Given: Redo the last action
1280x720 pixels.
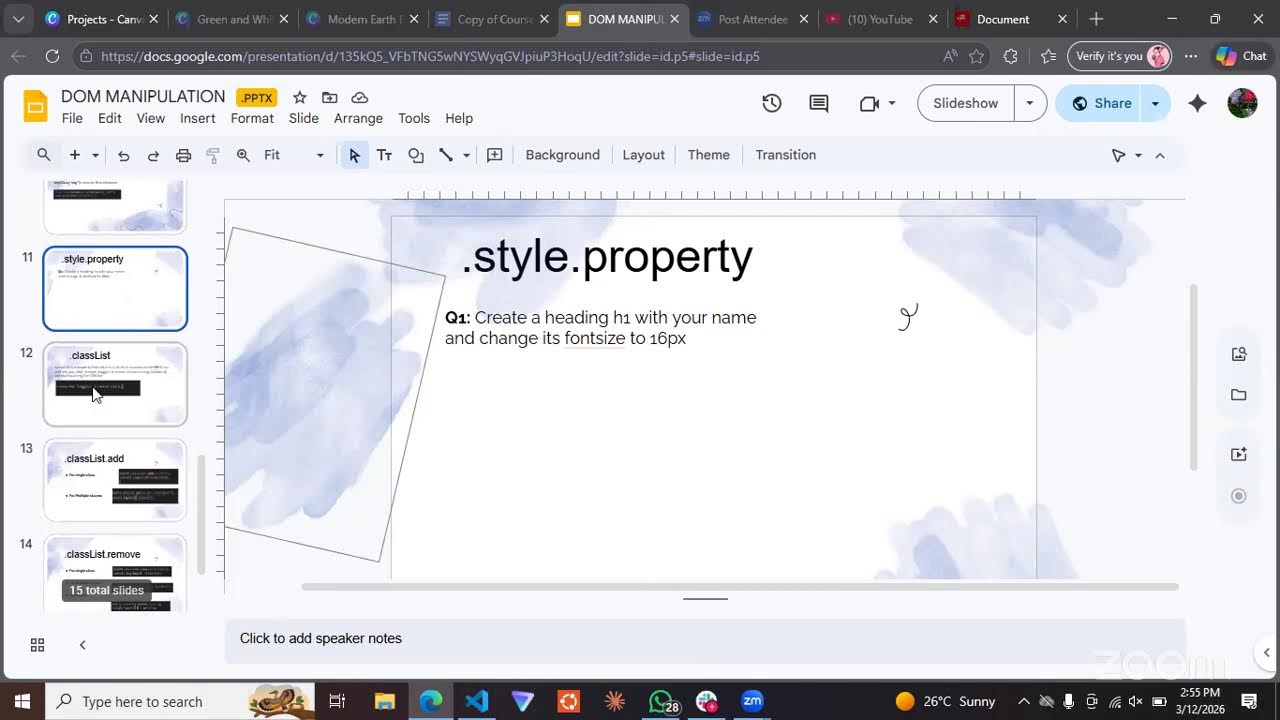Looking at the screenshot, I should (x=154, y=155).
